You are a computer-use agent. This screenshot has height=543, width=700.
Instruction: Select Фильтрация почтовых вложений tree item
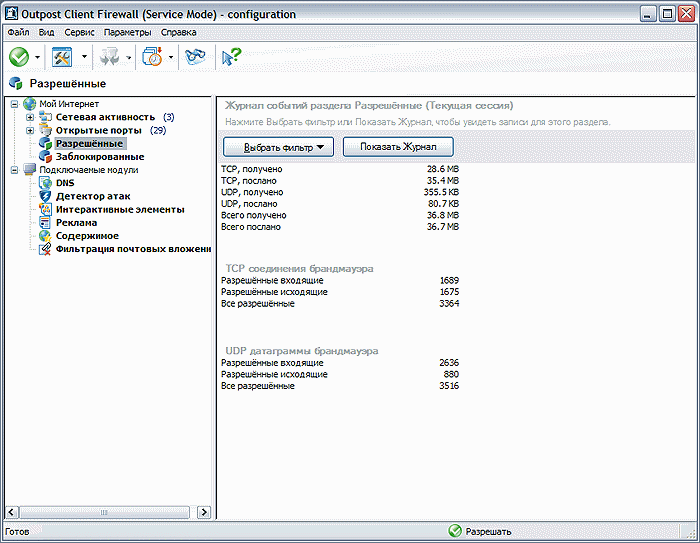click(x=133, y=249)
